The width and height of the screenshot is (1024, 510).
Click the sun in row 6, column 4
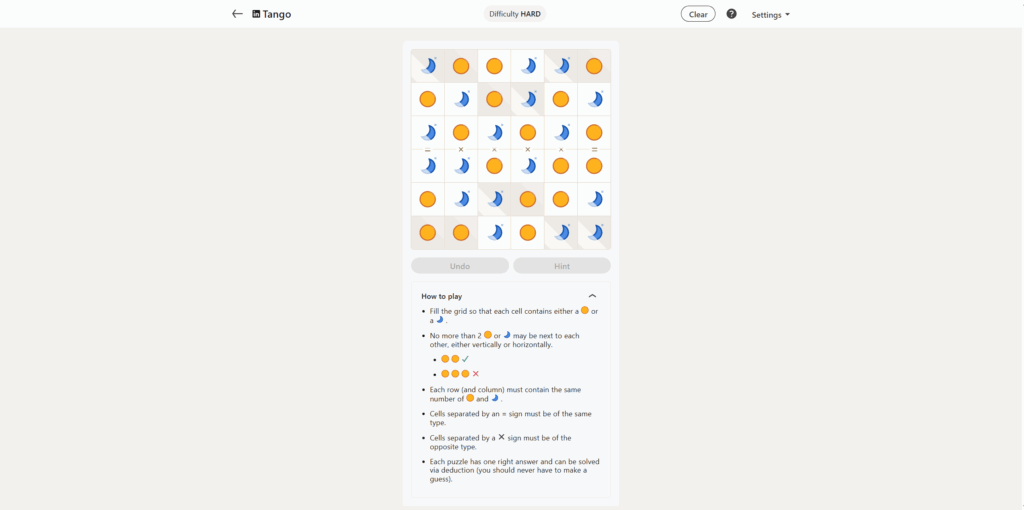coord(528,233)
